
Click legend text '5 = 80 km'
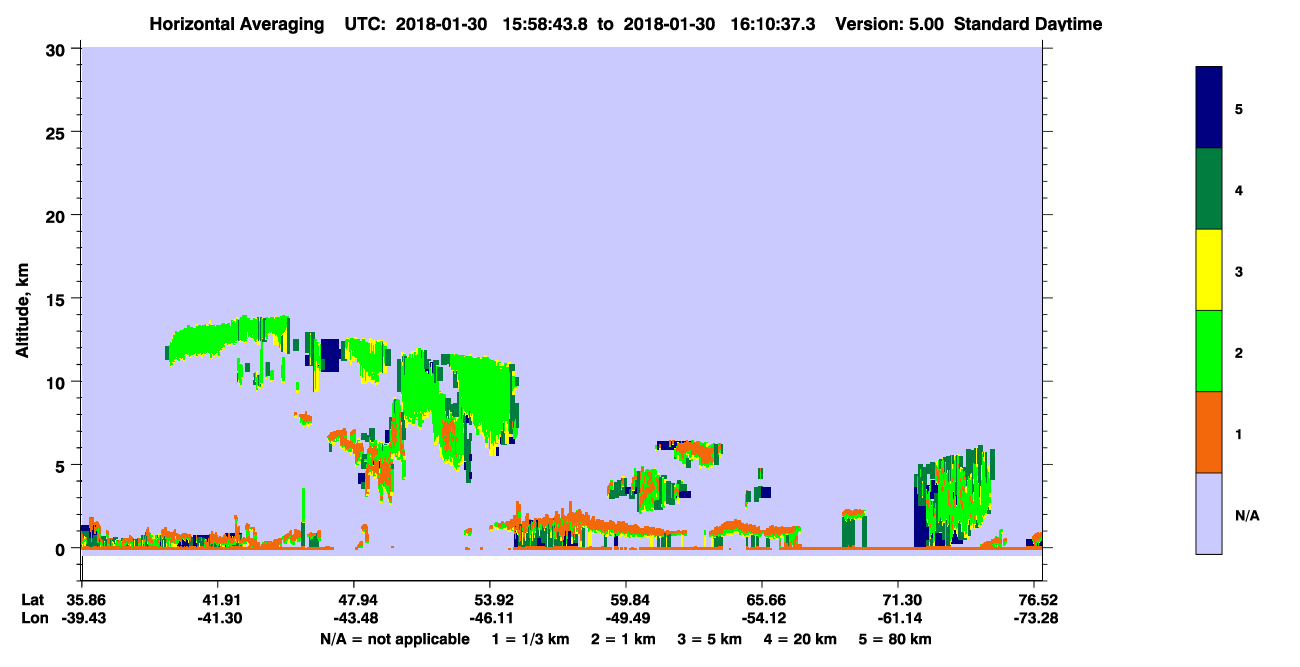[896, 639]
